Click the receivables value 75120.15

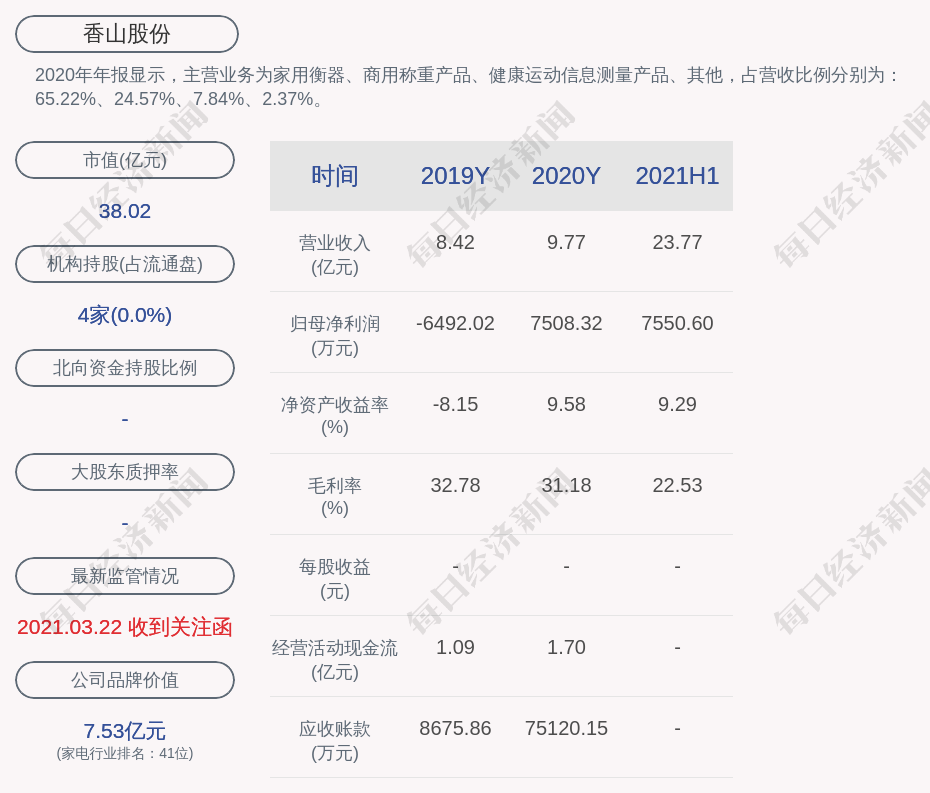[x=566, y=728]
